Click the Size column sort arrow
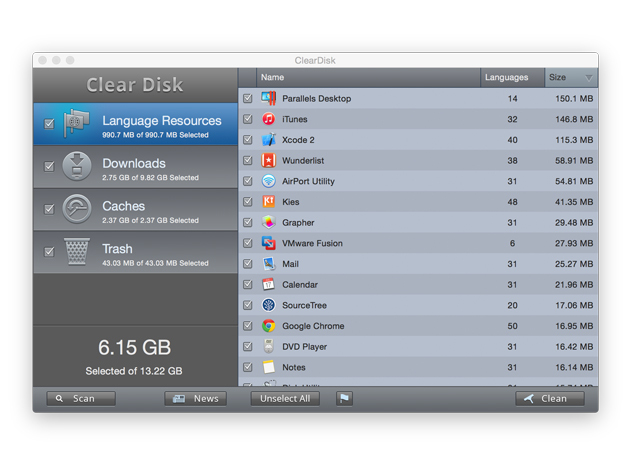The height and width of the screenshot is (473, 630). point(589,78)
